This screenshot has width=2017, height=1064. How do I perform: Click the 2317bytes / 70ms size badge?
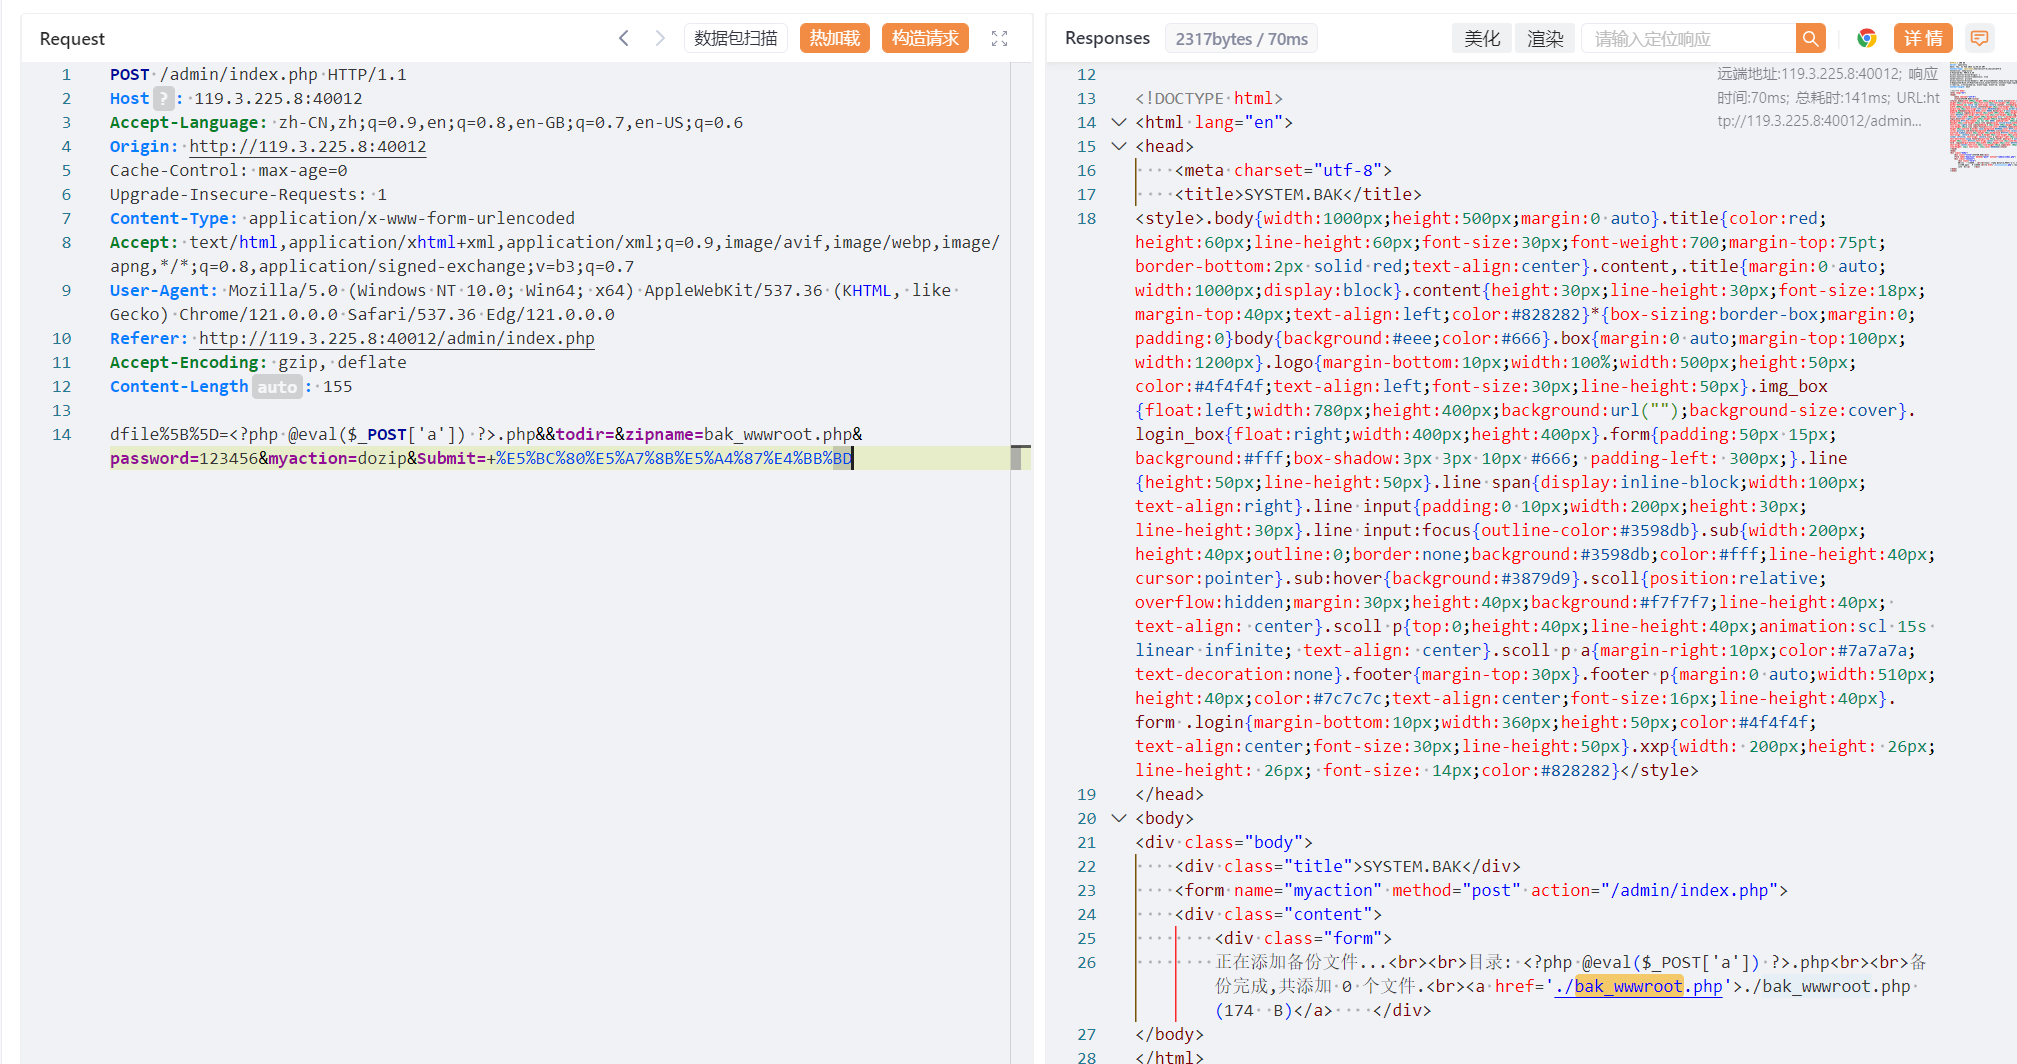click(1241, 39)
